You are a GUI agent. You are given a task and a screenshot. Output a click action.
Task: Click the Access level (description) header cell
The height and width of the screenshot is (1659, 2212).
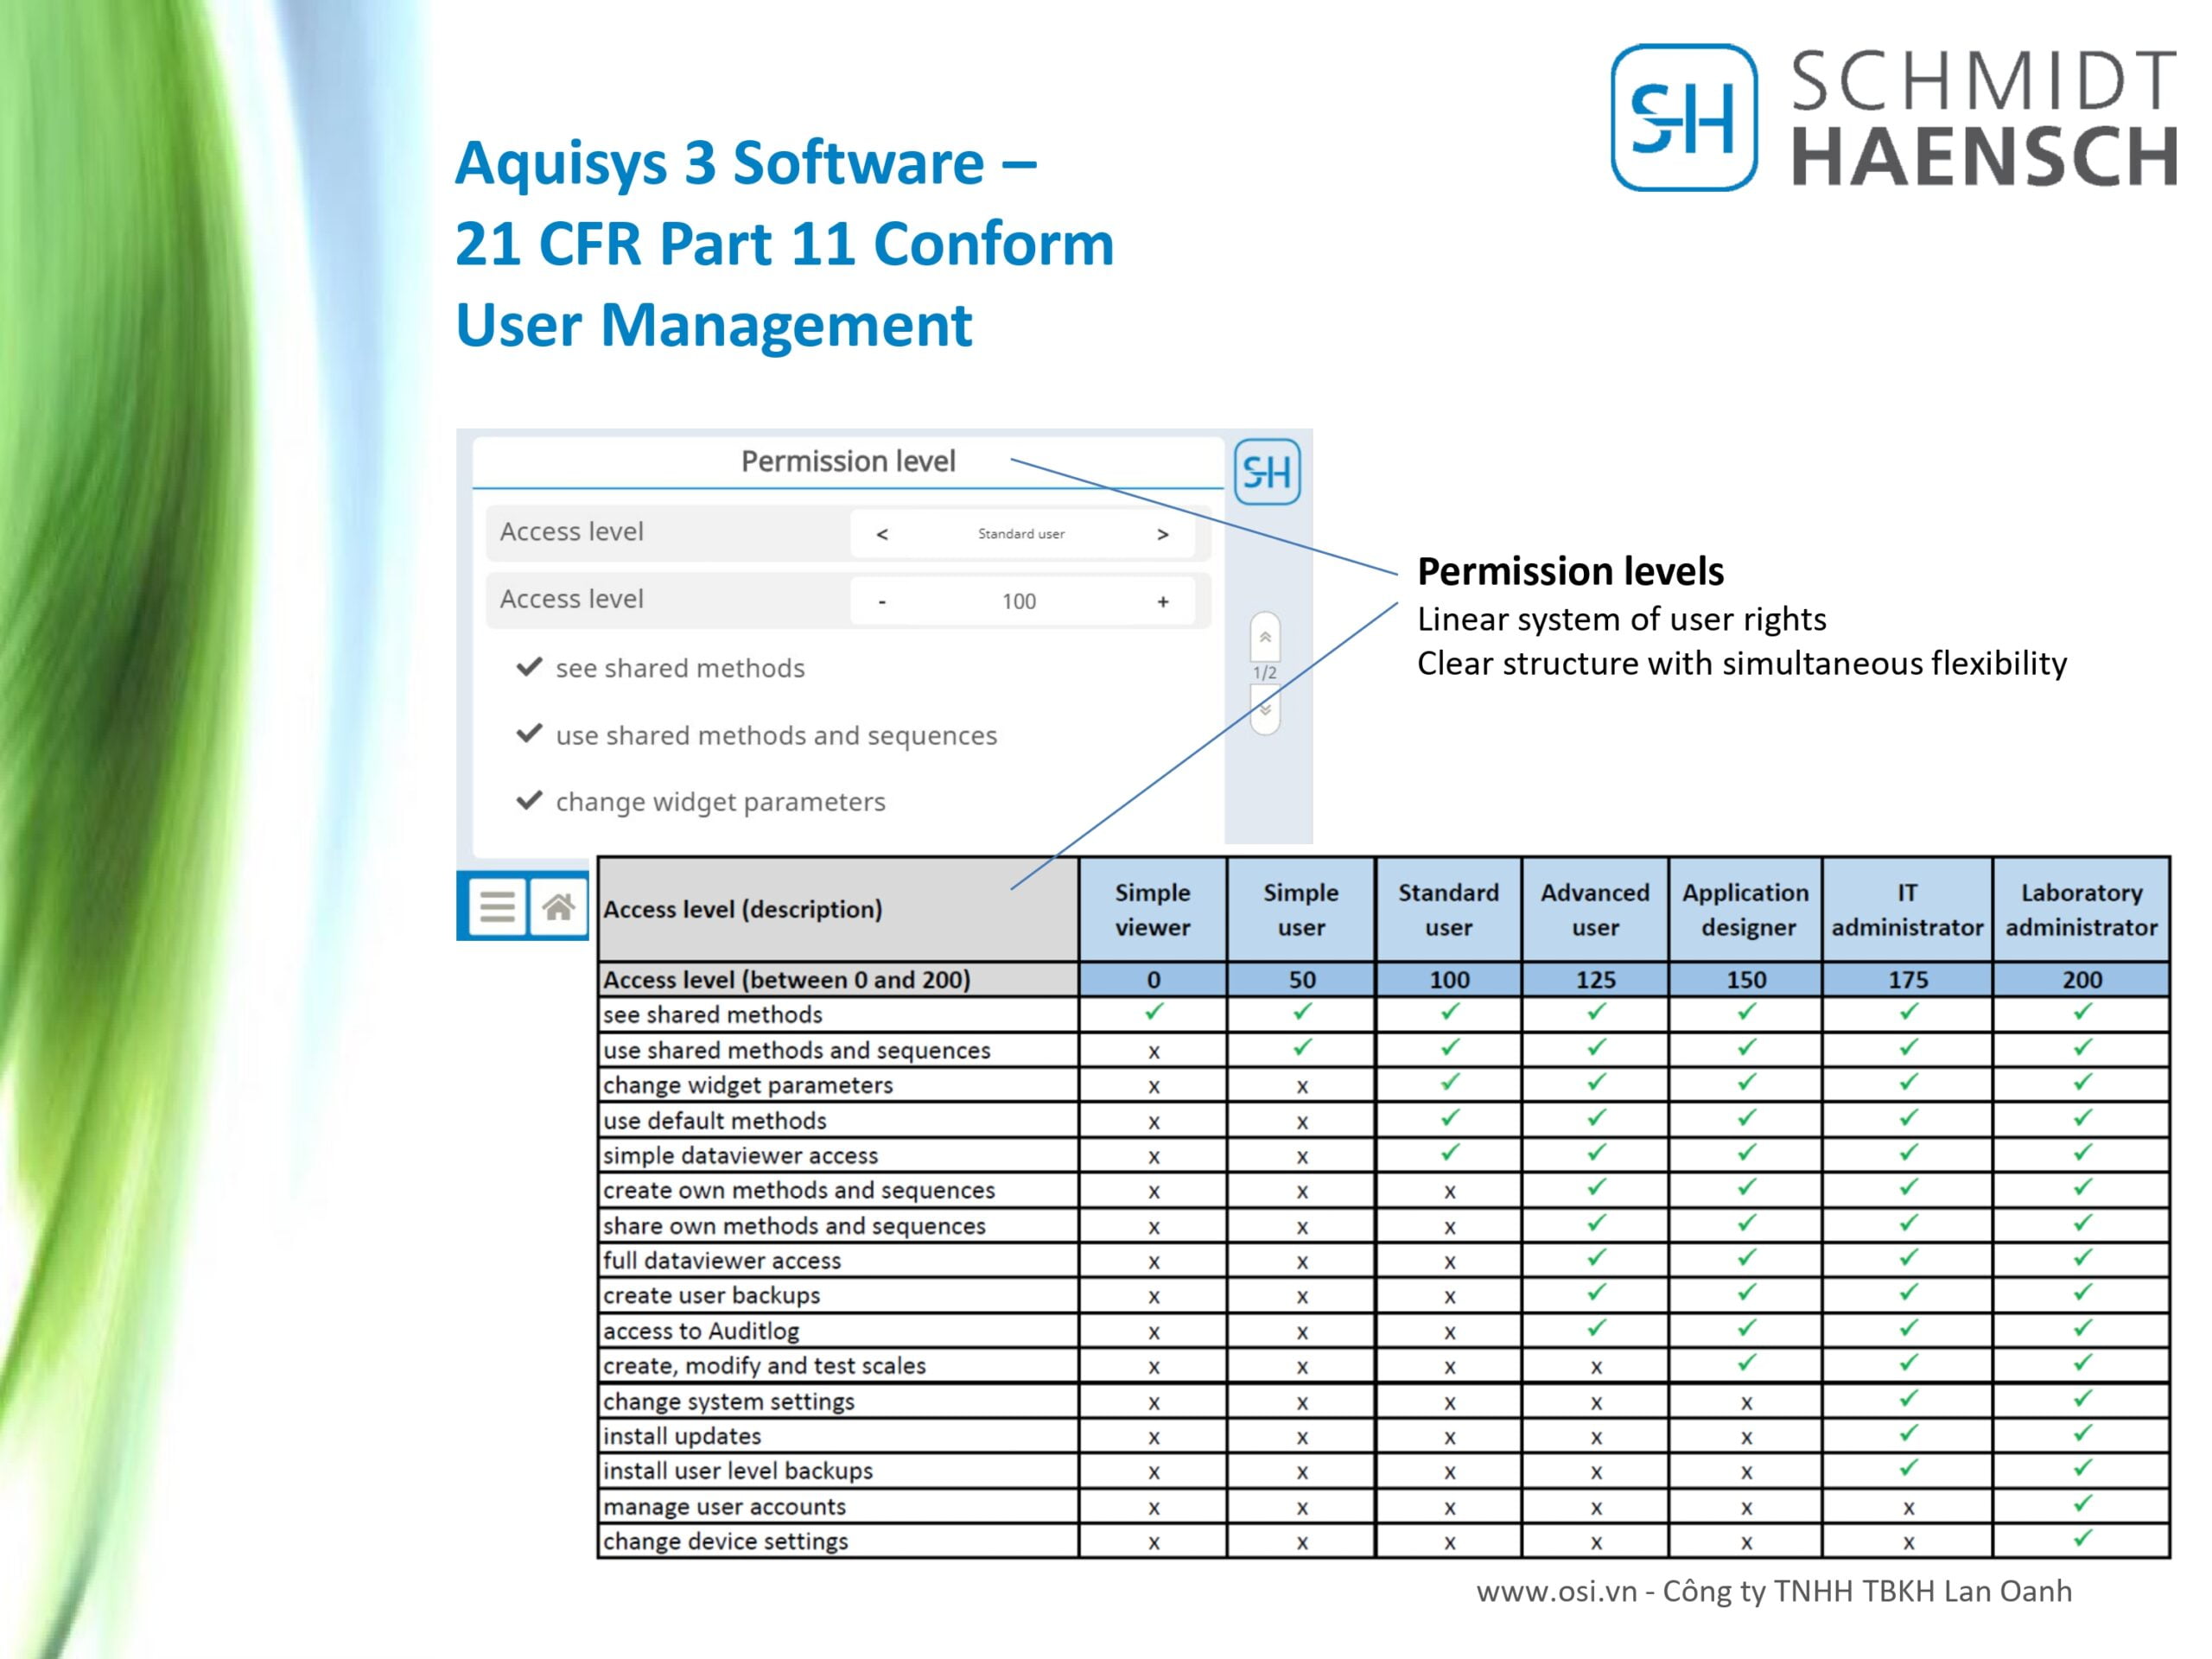tap(838, 909)
